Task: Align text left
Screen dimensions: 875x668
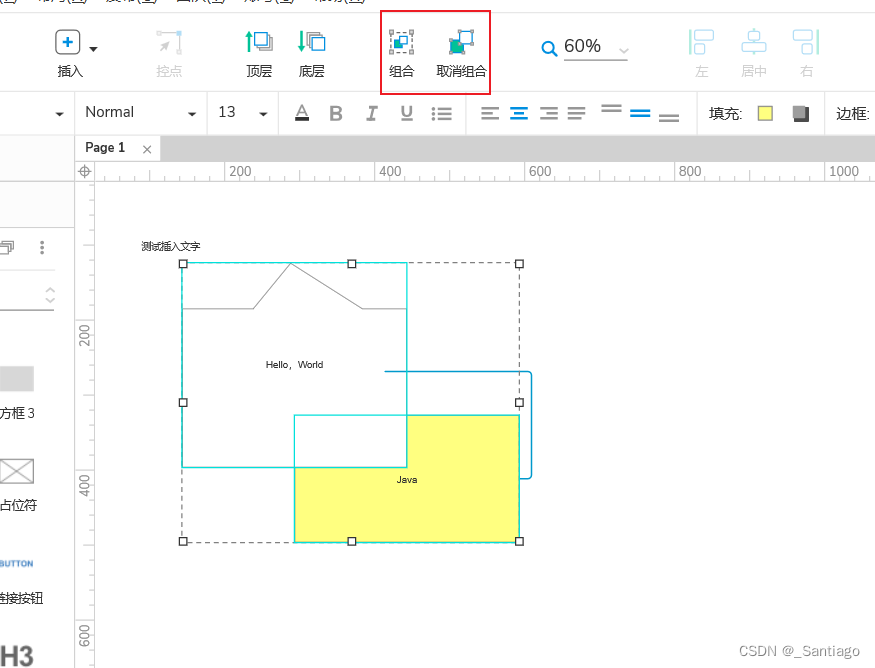Action: 490,114
